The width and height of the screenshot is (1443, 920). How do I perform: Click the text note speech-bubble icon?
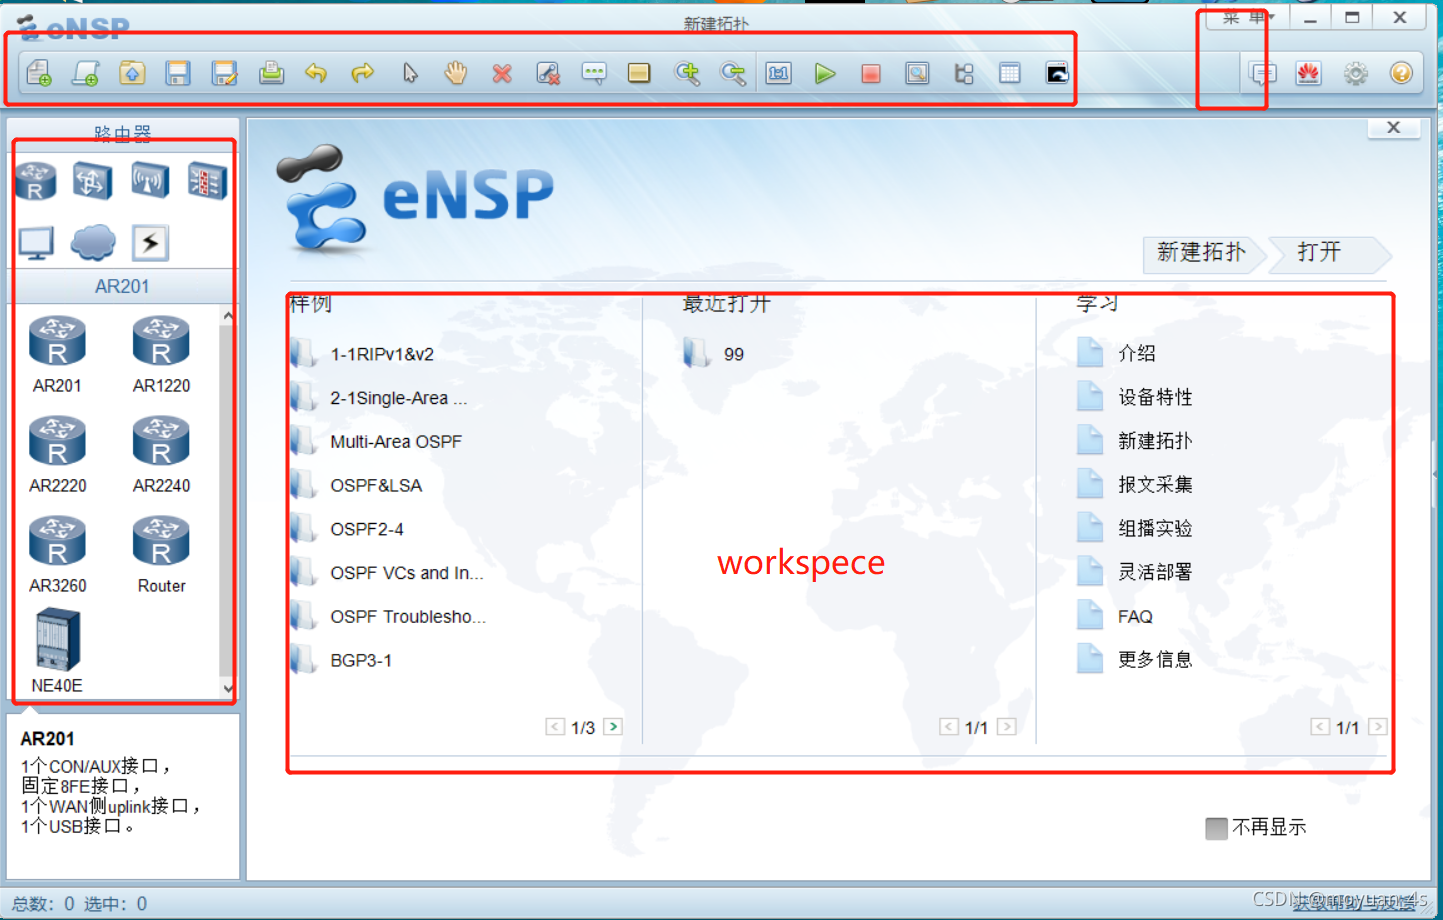click(x=594, y=73)
